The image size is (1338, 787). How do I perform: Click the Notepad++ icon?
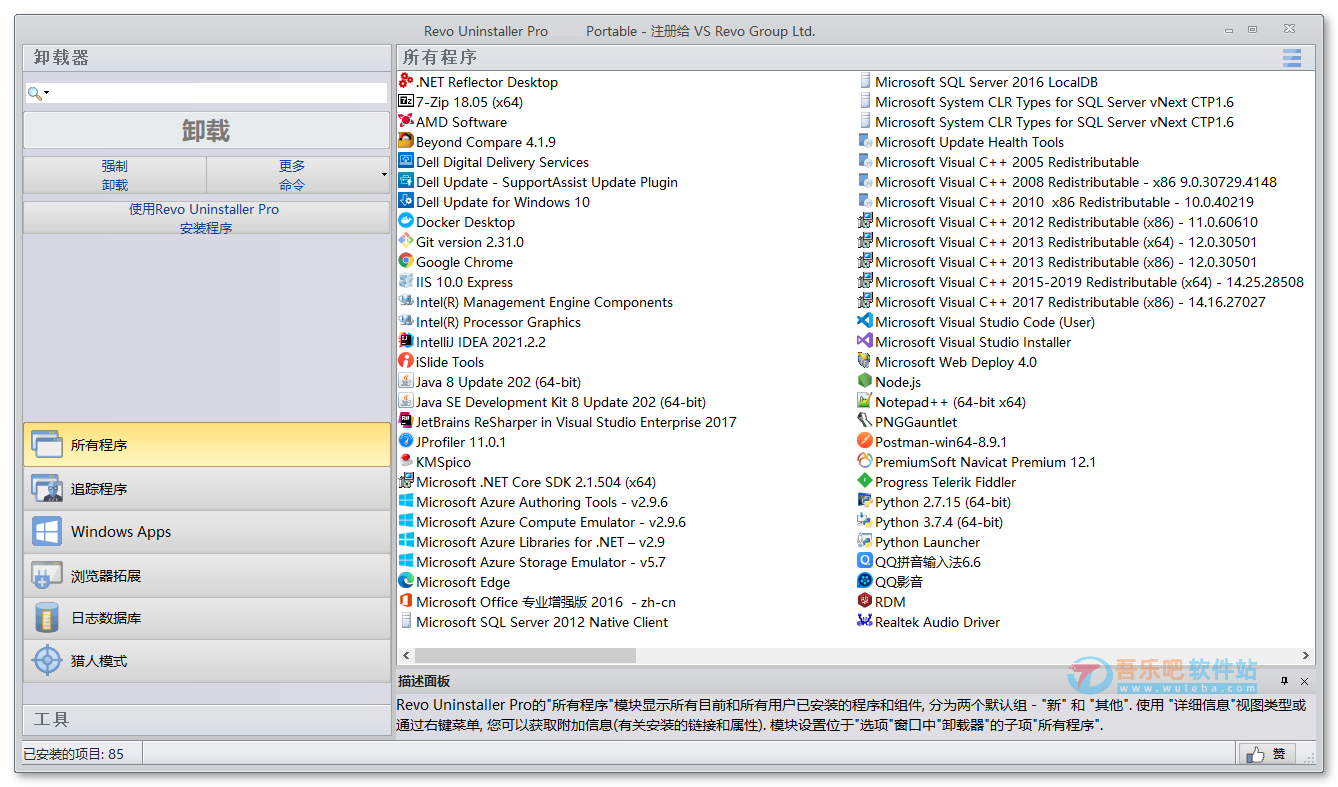(x=865, y=402)
